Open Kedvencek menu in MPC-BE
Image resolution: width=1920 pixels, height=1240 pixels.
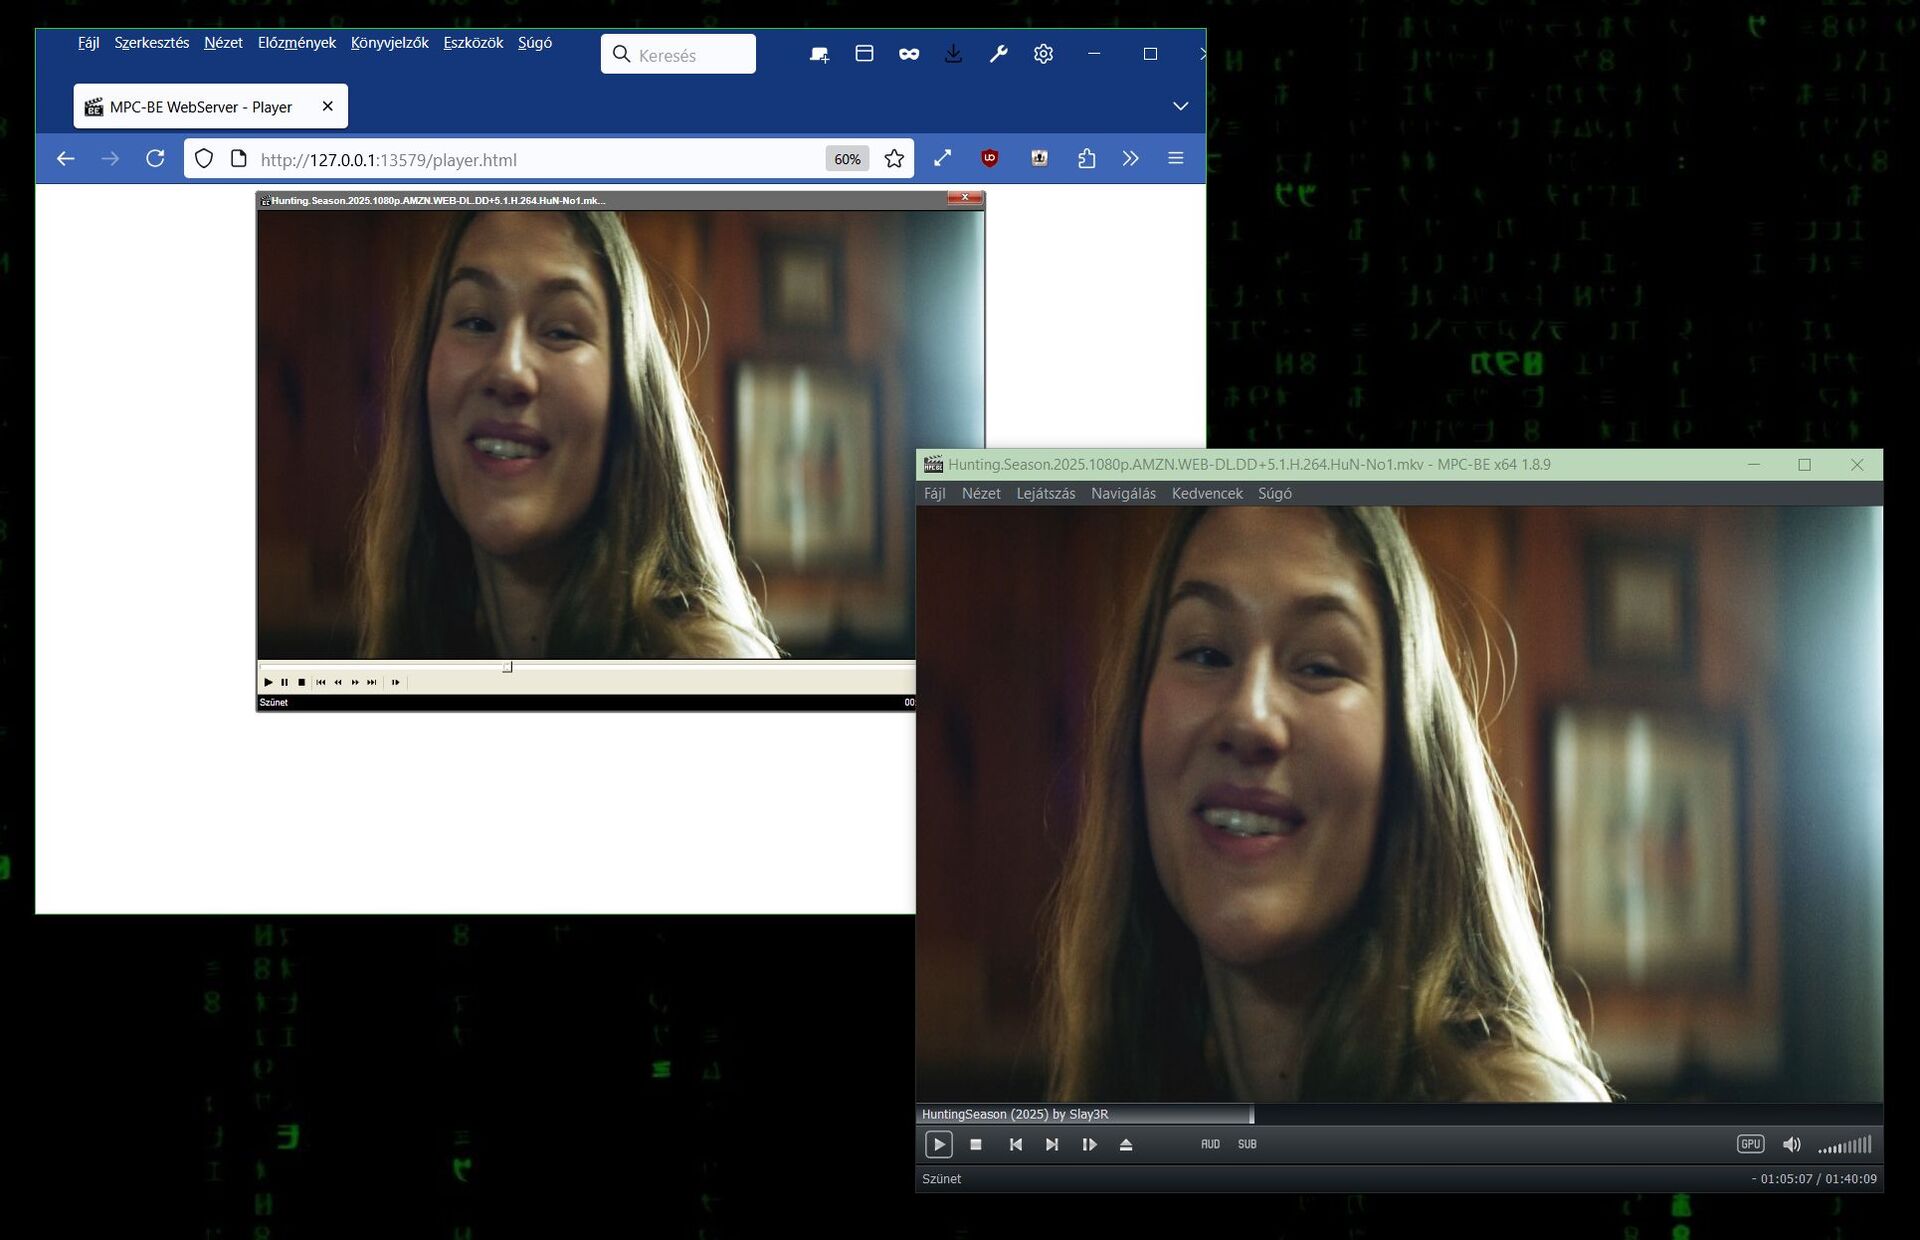1207,493
